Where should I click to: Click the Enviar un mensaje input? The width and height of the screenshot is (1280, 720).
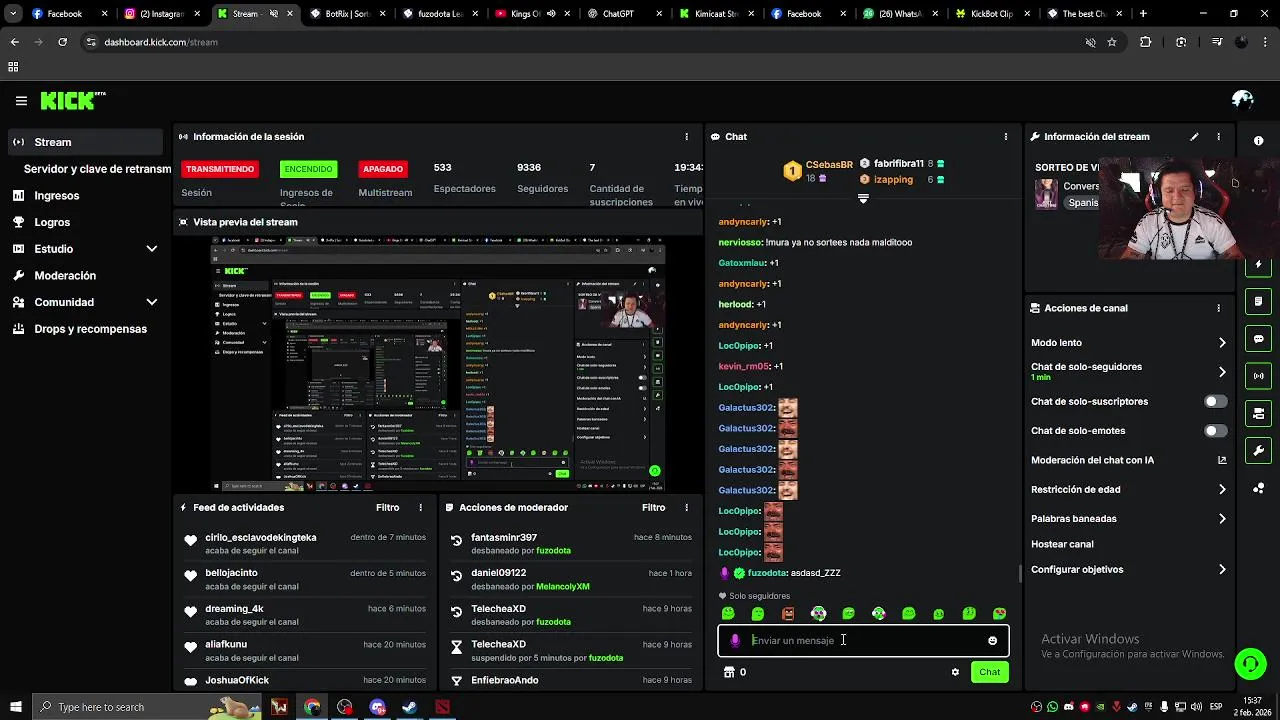point(863,641)
